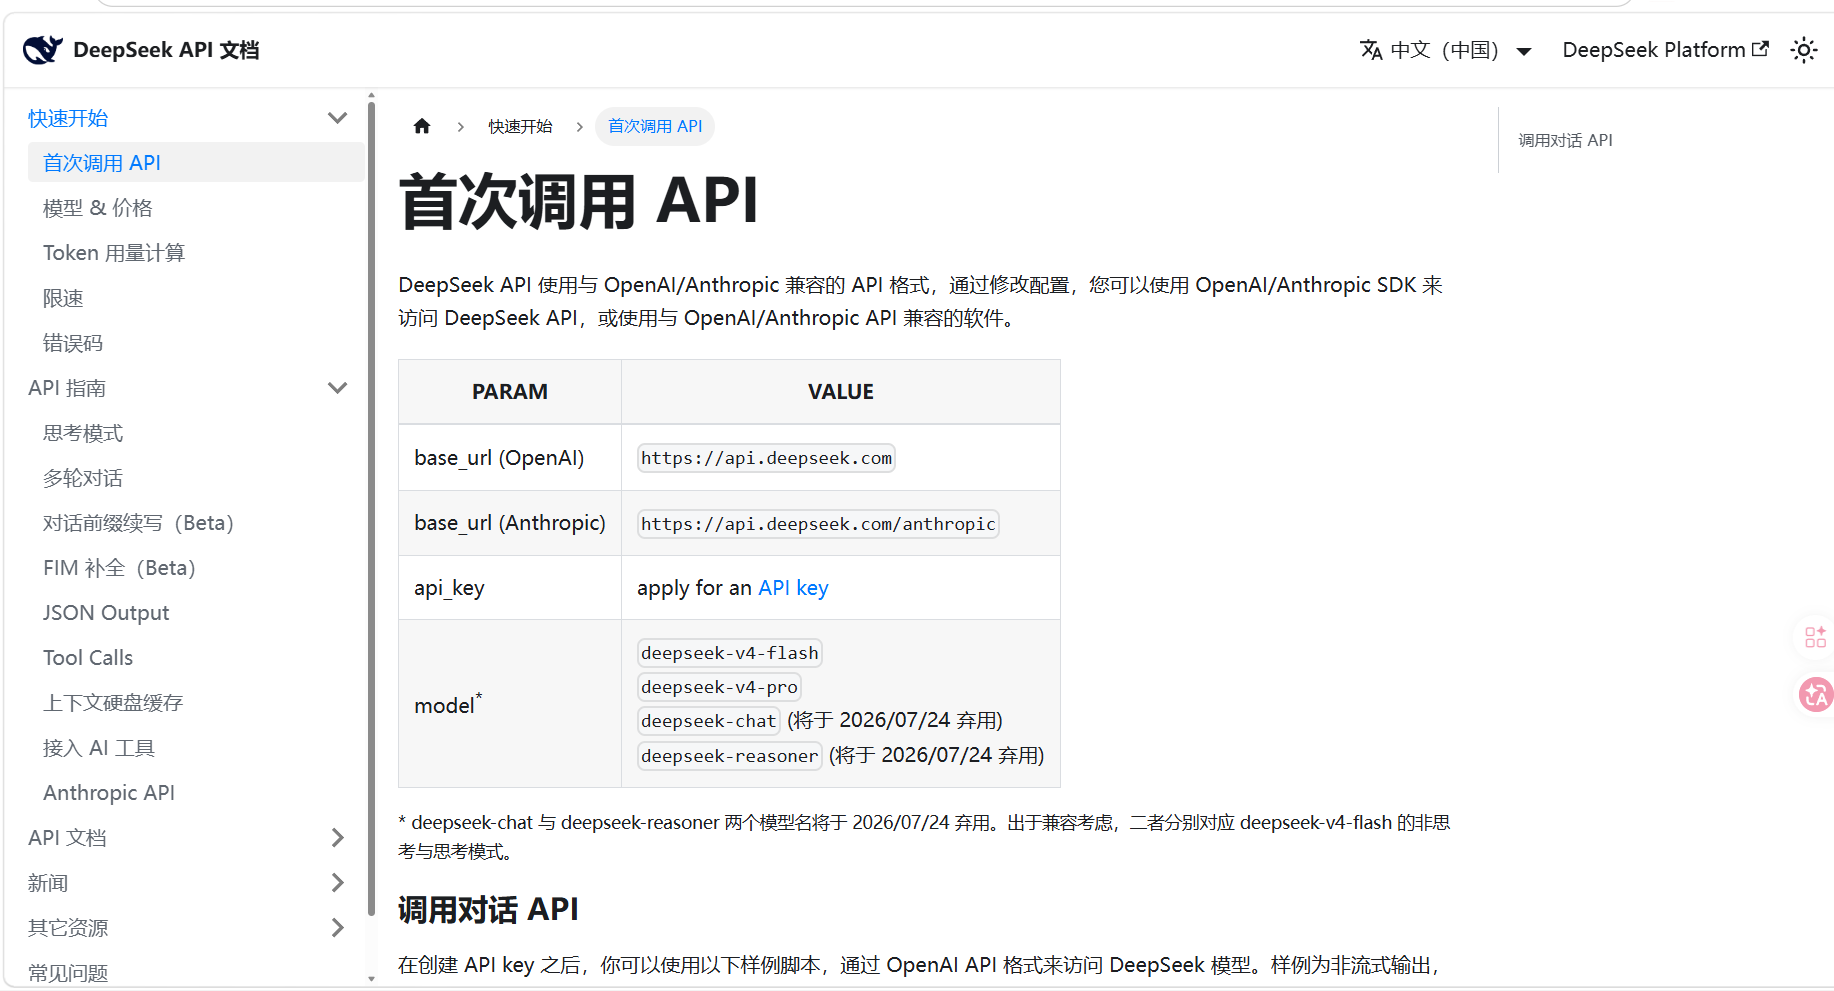Click the sidebar vertical scrollbar
The width and height of the screenshot is (1834, 991).
click(x=372, y=508)
